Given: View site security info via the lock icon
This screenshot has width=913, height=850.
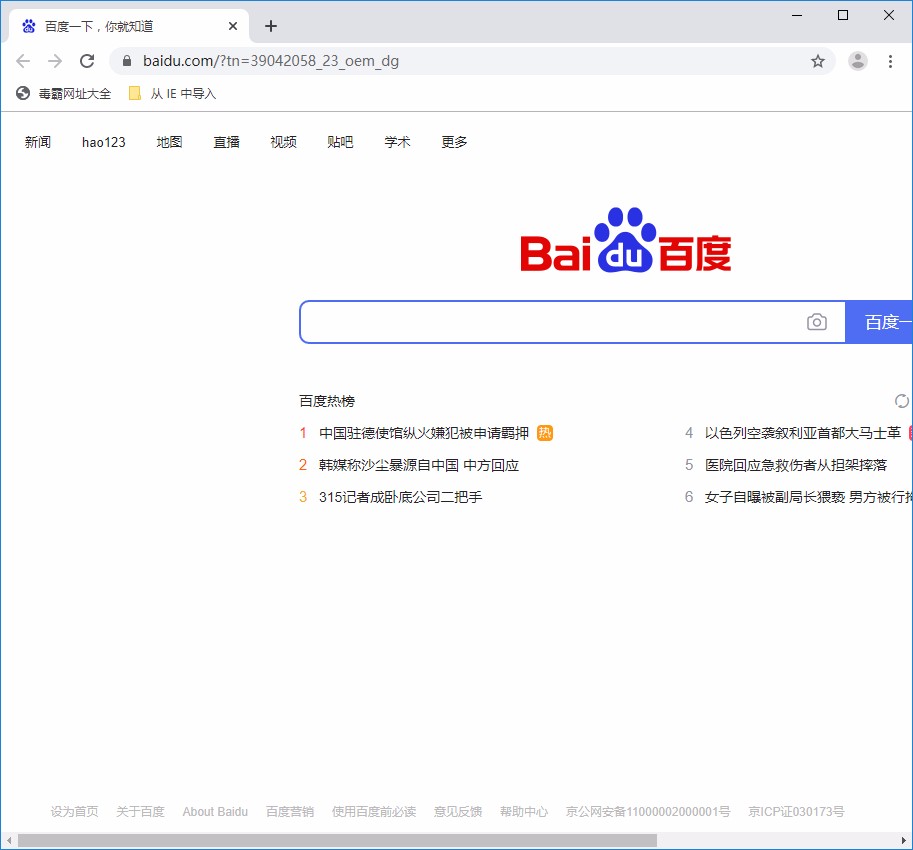Looking at the screenshot, I should pos(126,61).
